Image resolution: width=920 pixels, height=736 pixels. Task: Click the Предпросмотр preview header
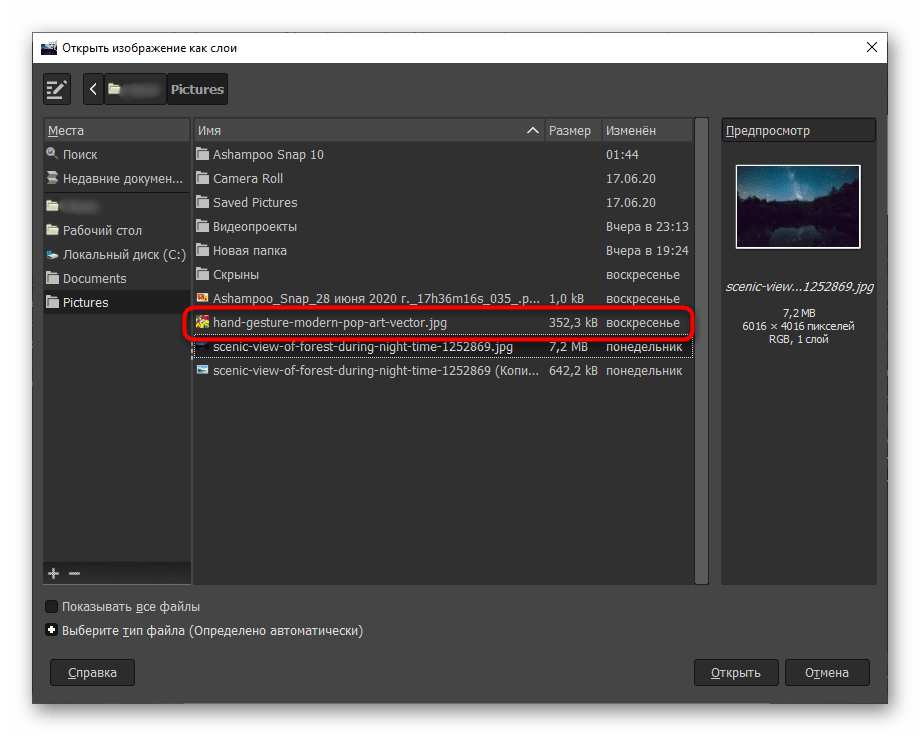(799, 130)
